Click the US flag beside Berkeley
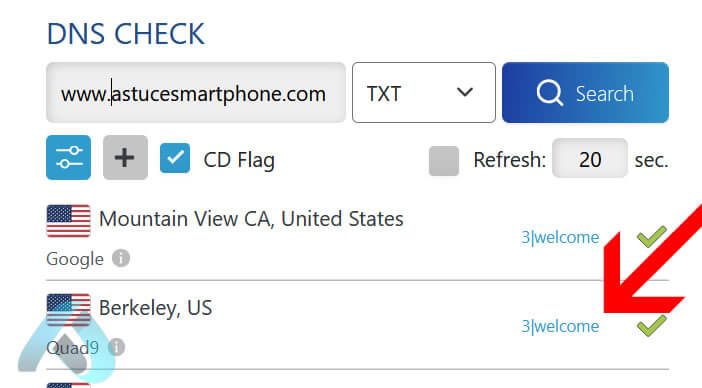The width and height of the screenshot is (702, 388). pyautogui.click(x=68, y=310)
